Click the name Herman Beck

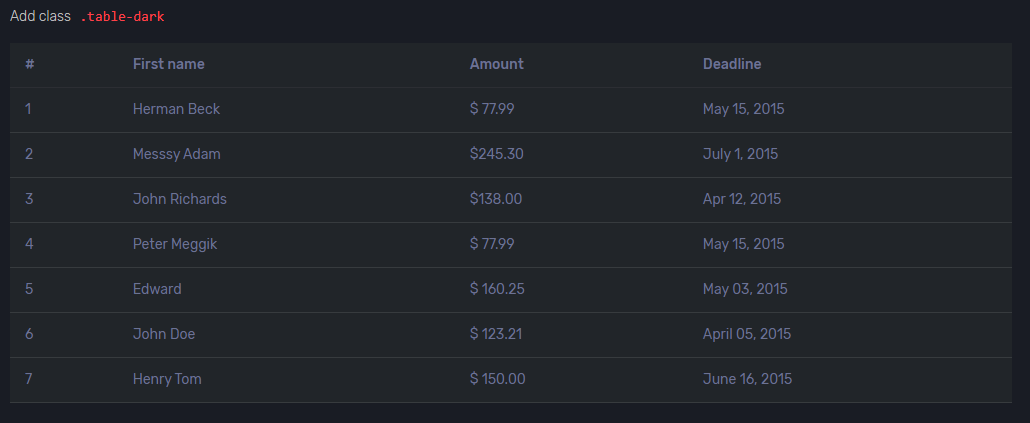click(176, 109)
